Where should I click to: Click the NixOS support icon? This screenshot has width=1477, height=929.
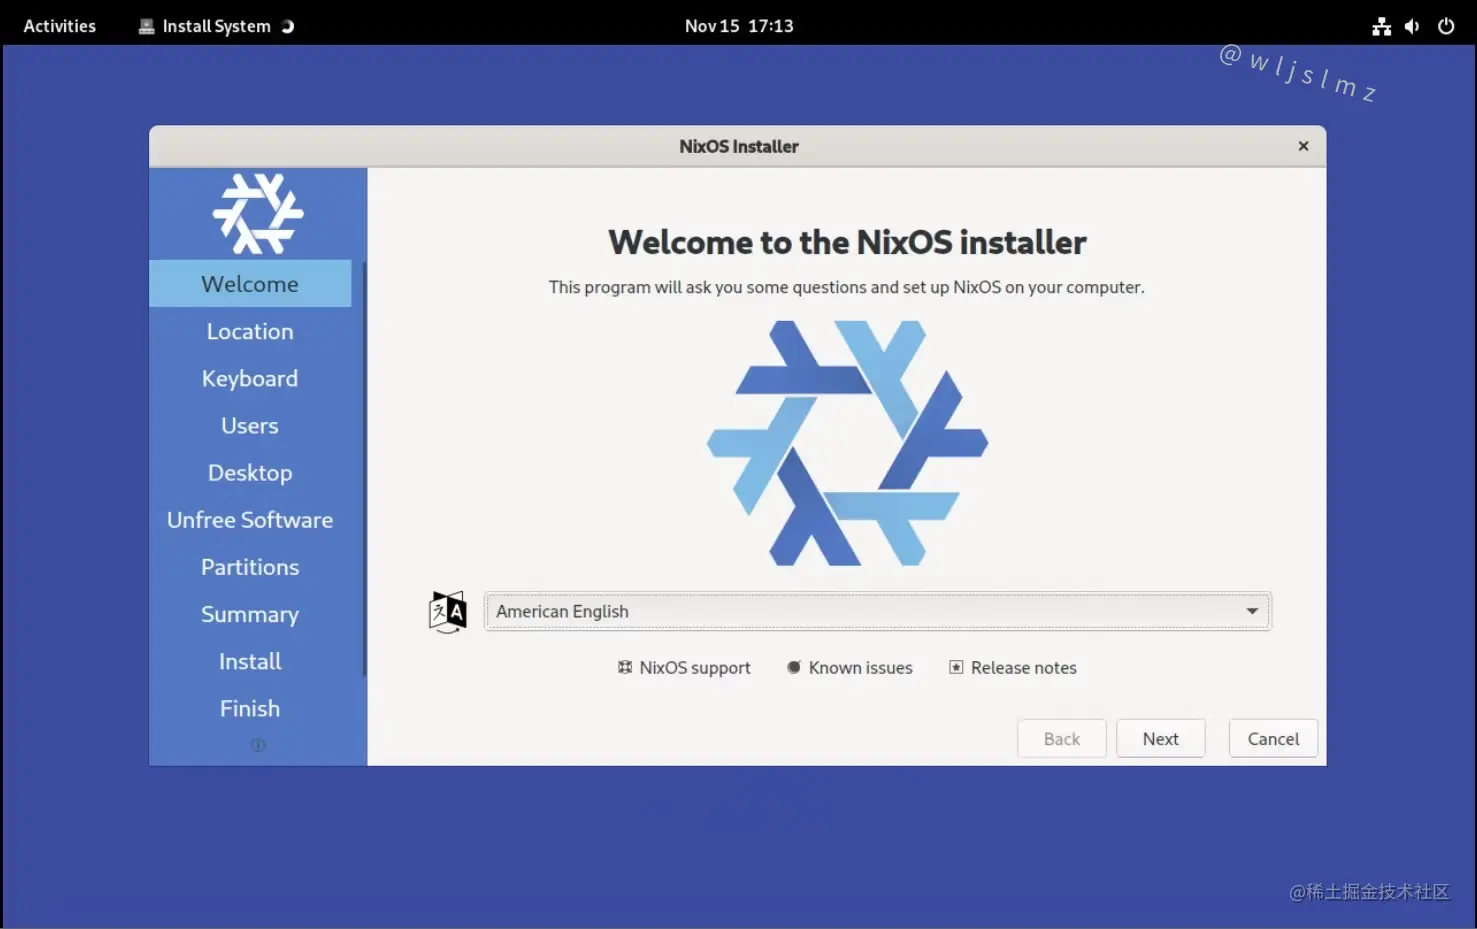[x=625, y=667]
